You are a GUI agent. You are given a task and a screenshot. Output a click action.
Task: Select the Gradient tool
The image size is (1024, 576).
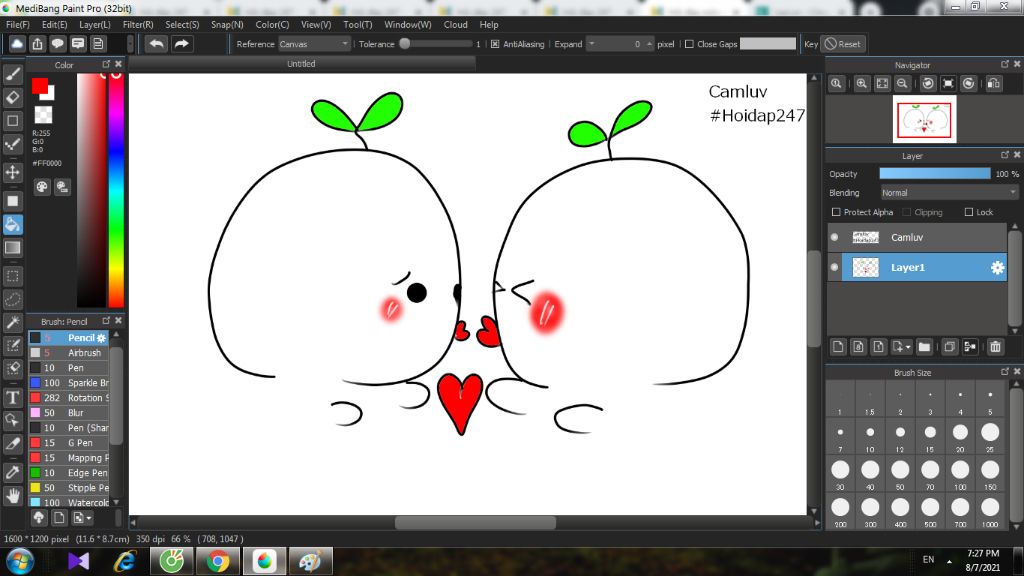click(12, 248)
